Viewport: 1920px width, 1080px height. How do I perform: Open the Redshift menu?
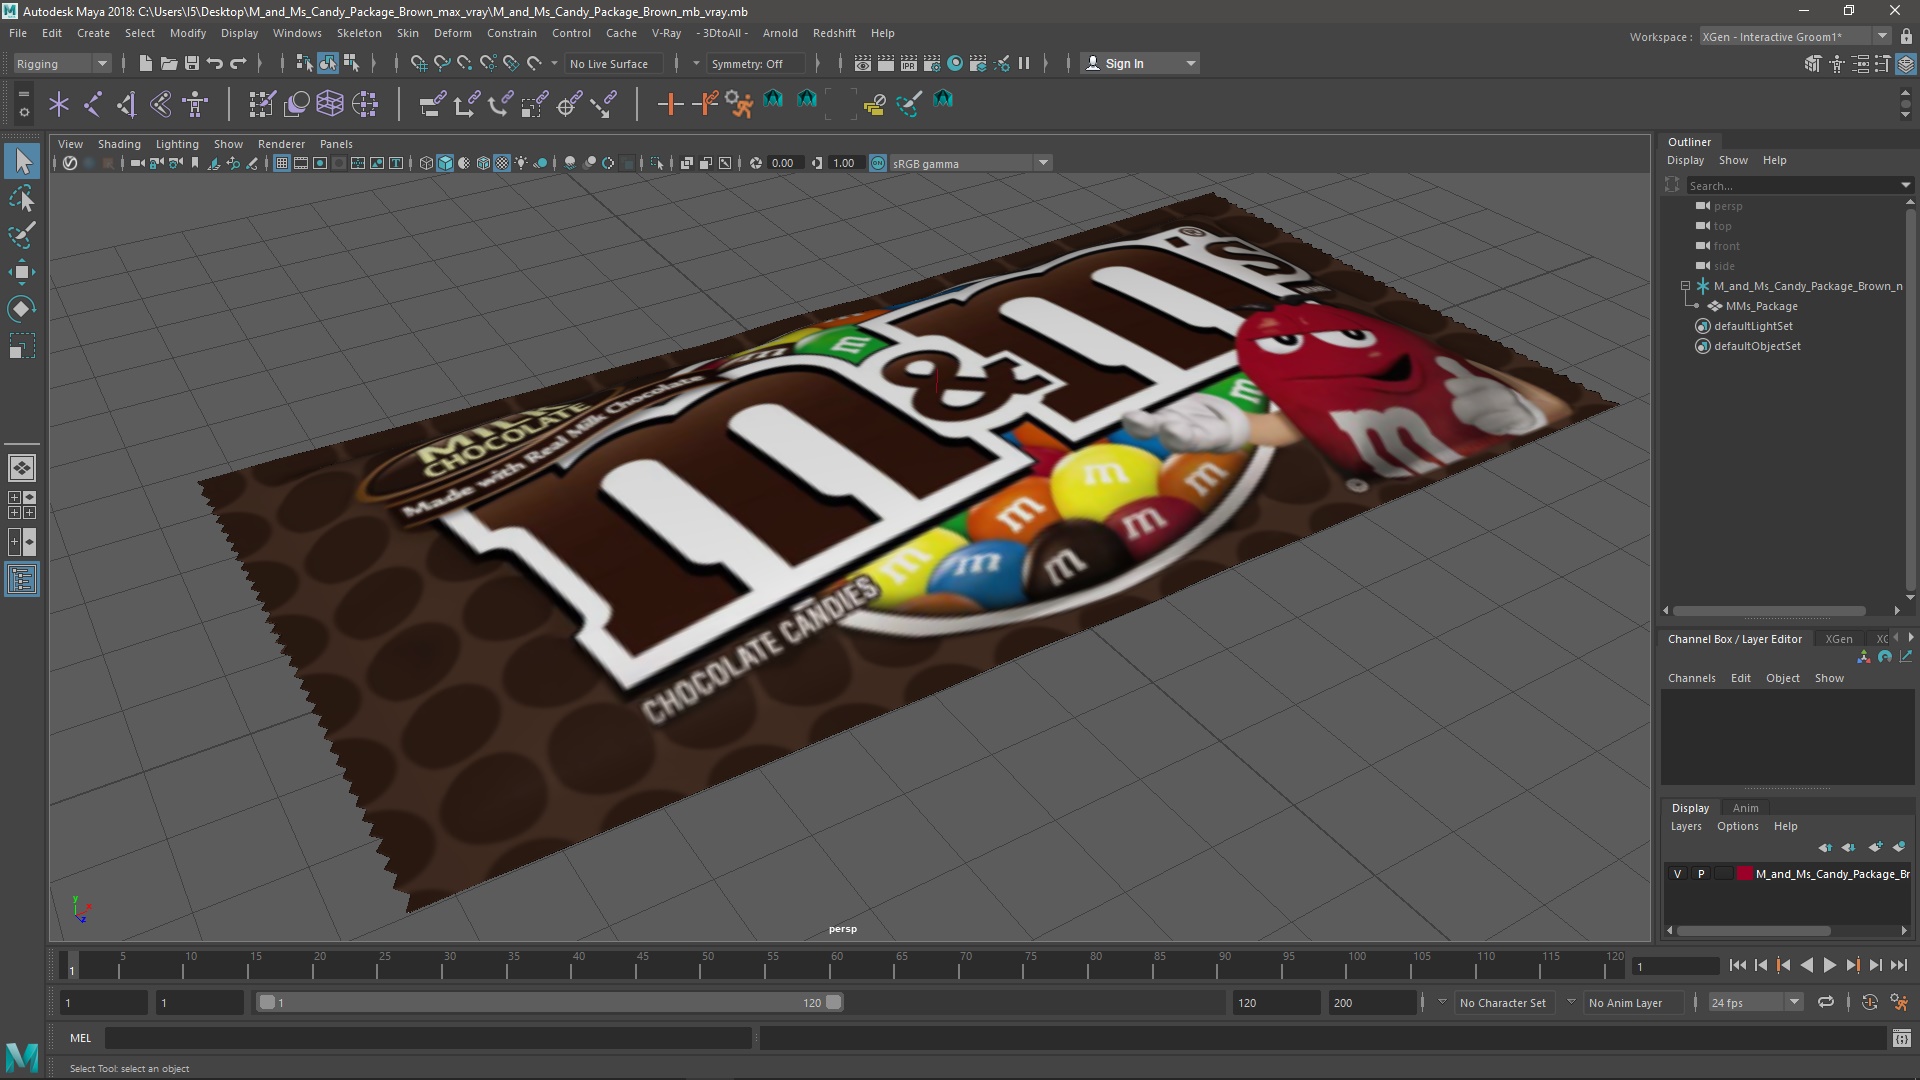(834, 33)
